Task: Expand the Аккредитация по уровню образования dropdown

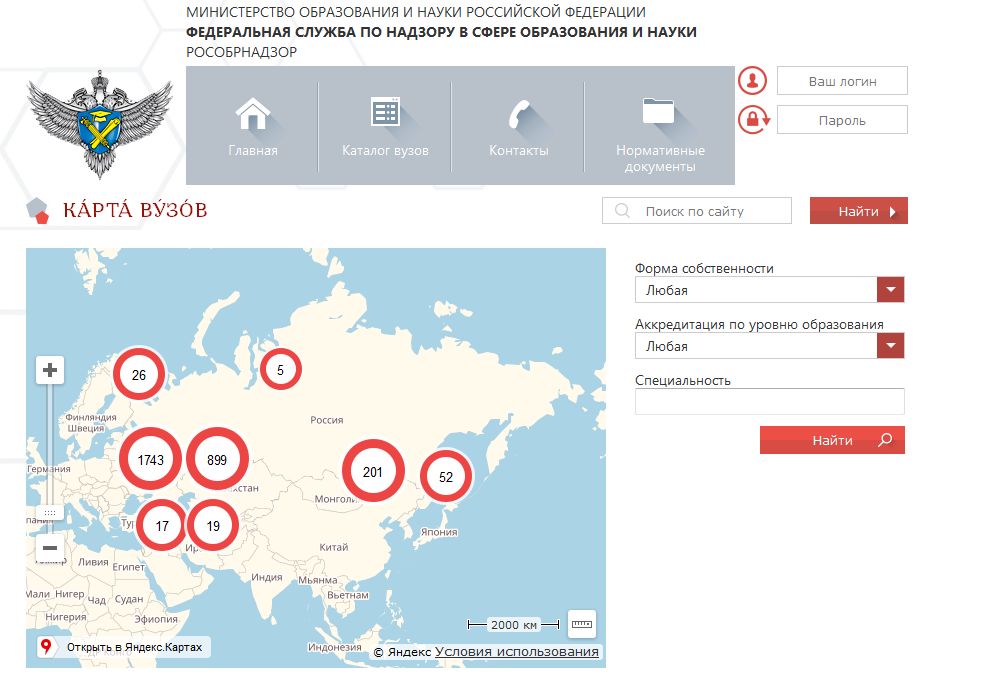Action: (x=891, y=346)
